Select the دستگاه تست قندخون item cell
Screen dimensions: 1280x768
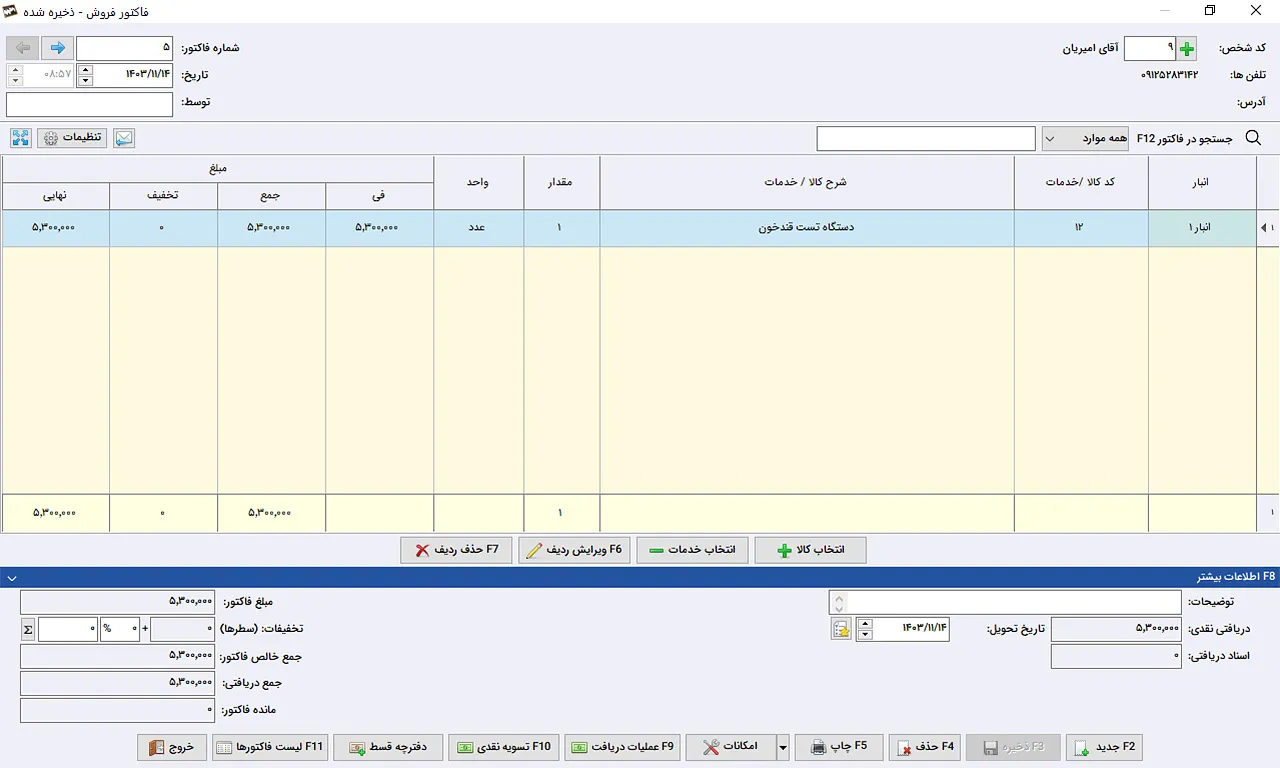(807, 228)
